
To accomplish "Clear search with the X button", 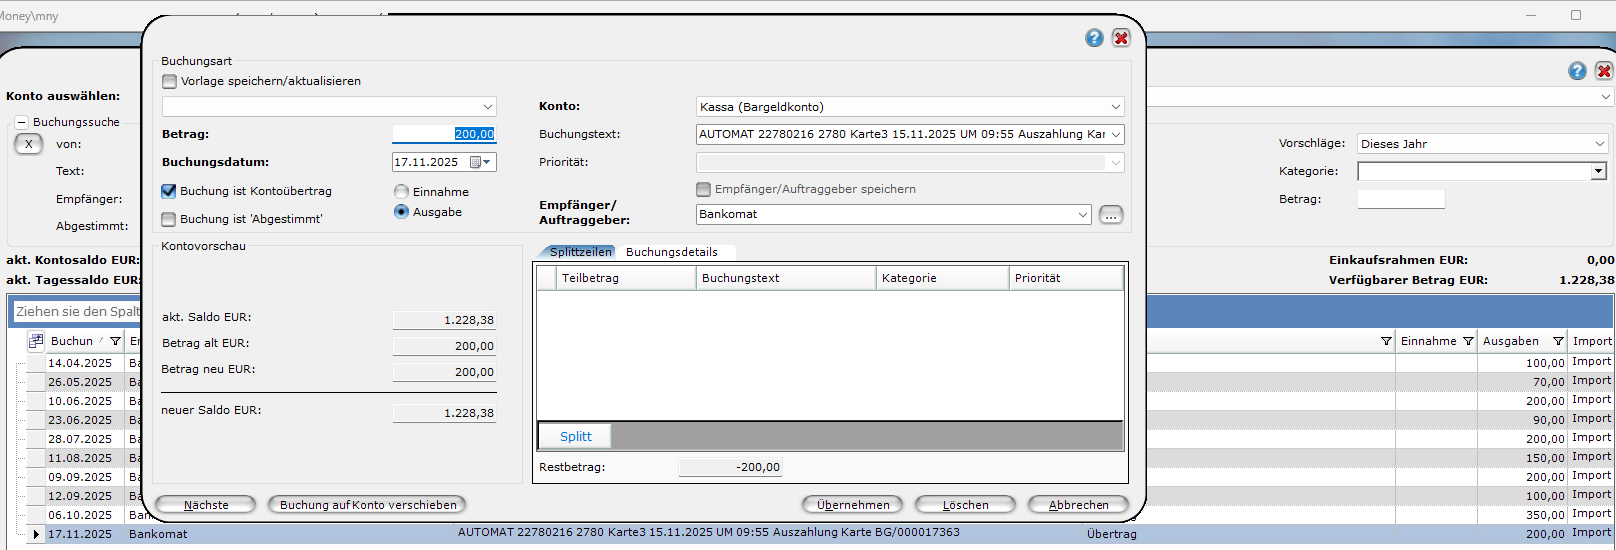I will pos(29,144).
